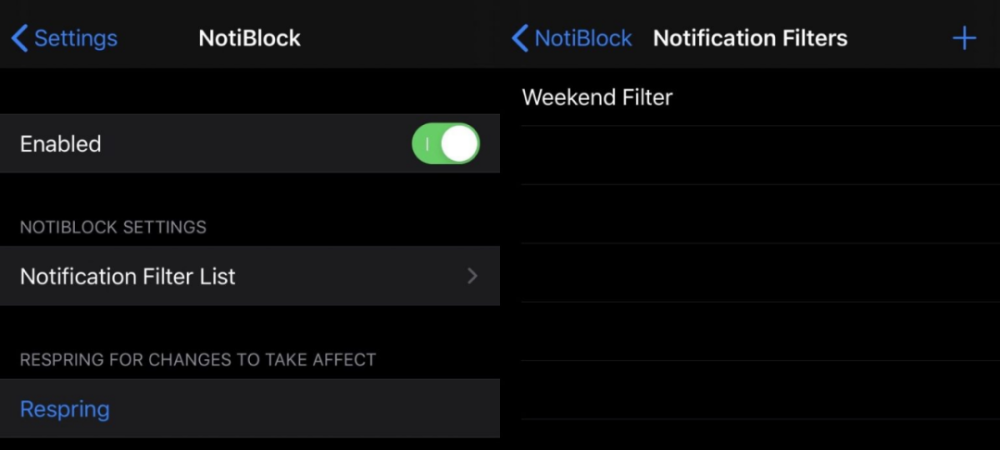Return to NotiBlock via the back label
This screenshot has width=1000, height=450.
pyautogui.click(x=583, y=38)
